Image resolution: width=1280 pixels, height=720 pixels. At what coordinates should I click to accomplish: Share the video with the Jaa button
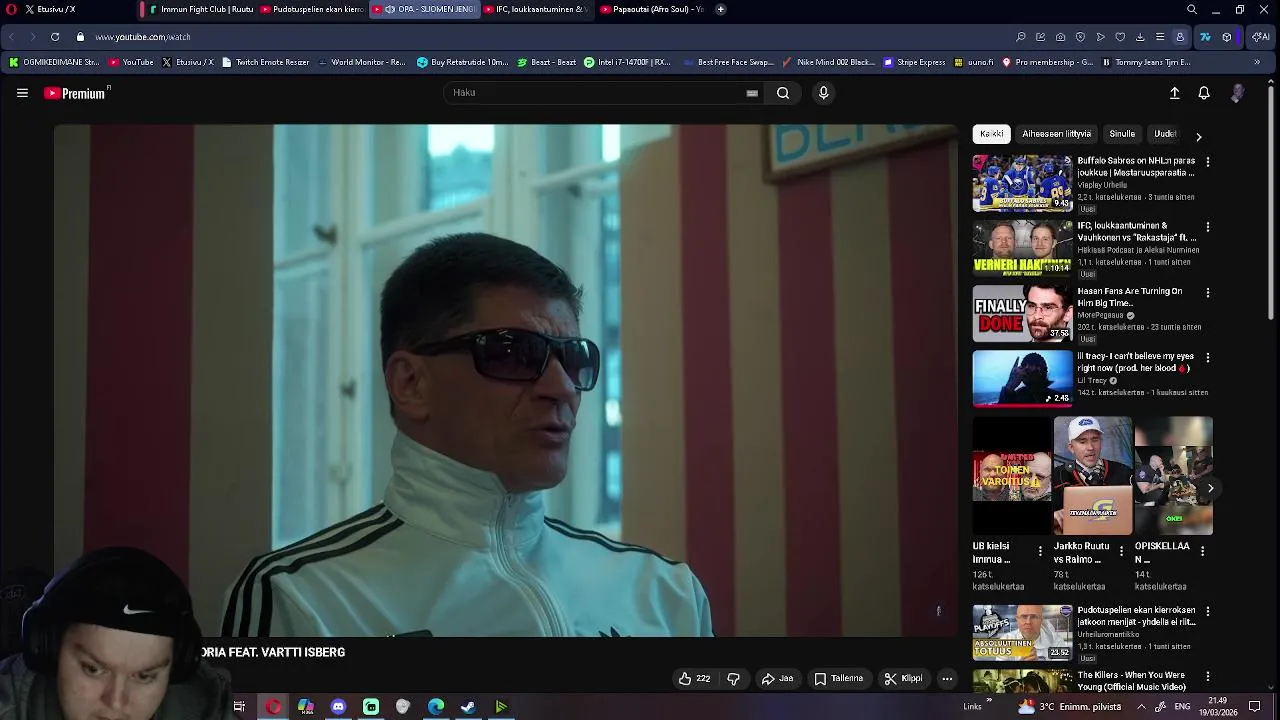pos(777,678)
